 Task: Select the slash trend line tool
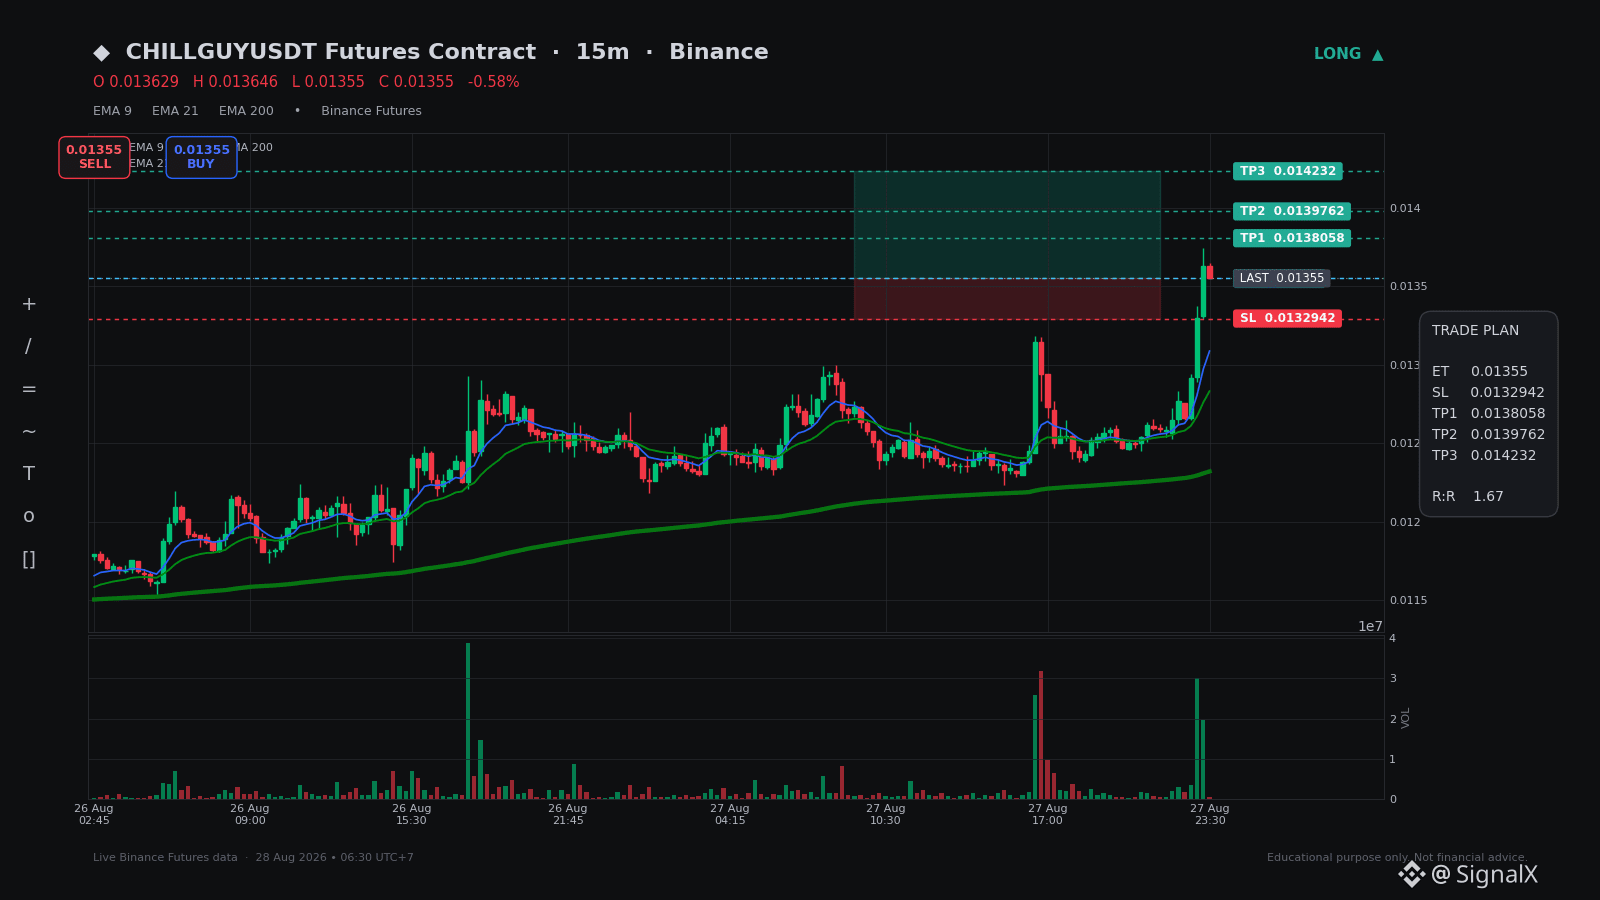[28, 347]
